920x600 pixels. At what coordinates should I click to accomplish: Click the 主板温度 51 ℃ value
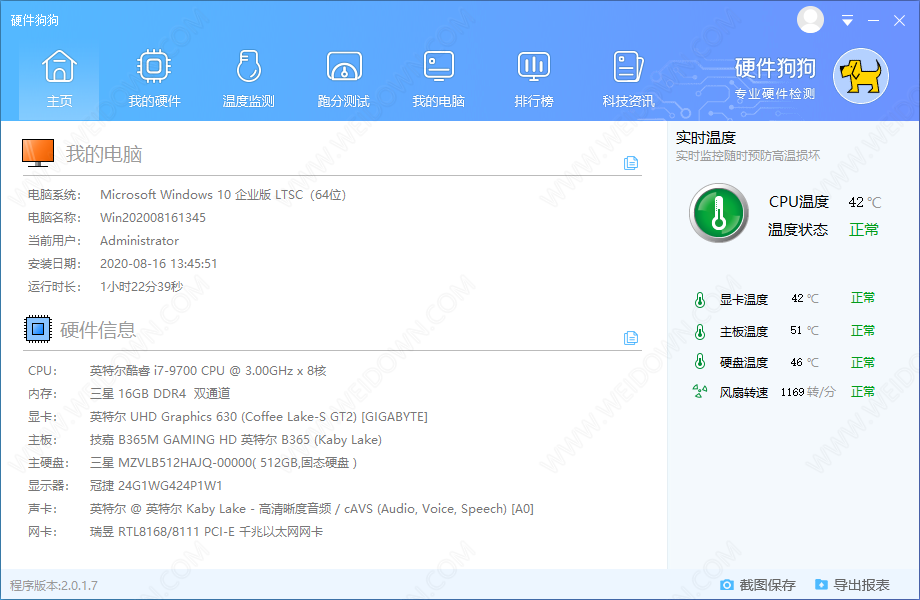[x=804, y=330]
